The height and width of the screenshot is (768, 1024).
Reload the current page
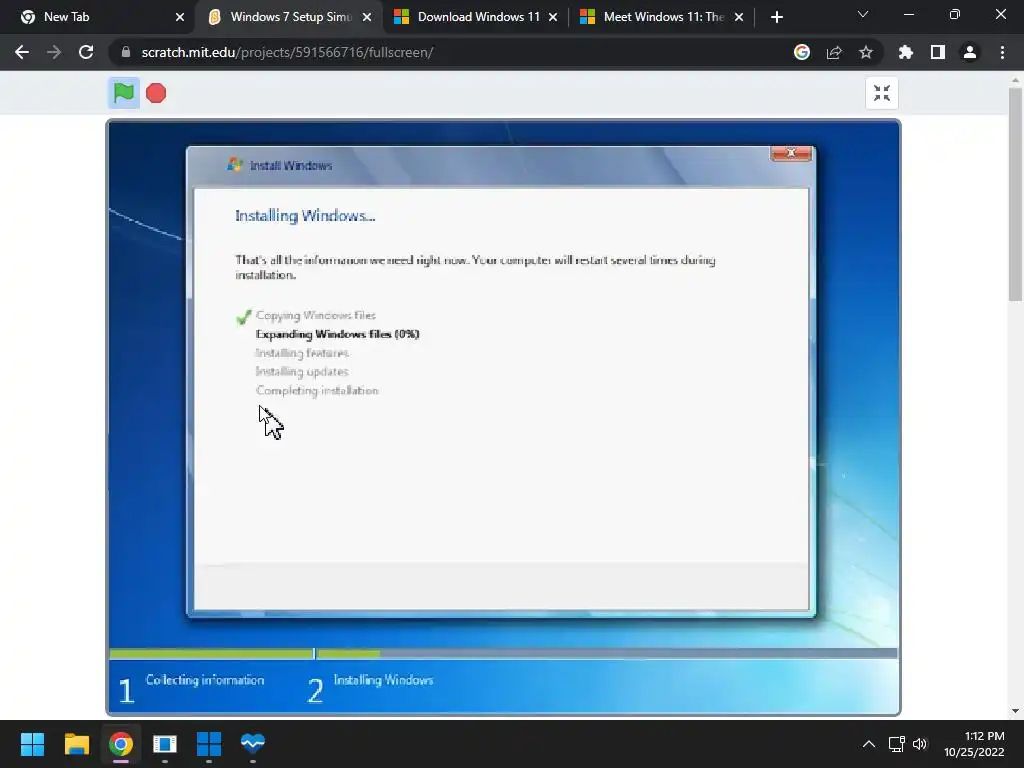coord(86,52)
